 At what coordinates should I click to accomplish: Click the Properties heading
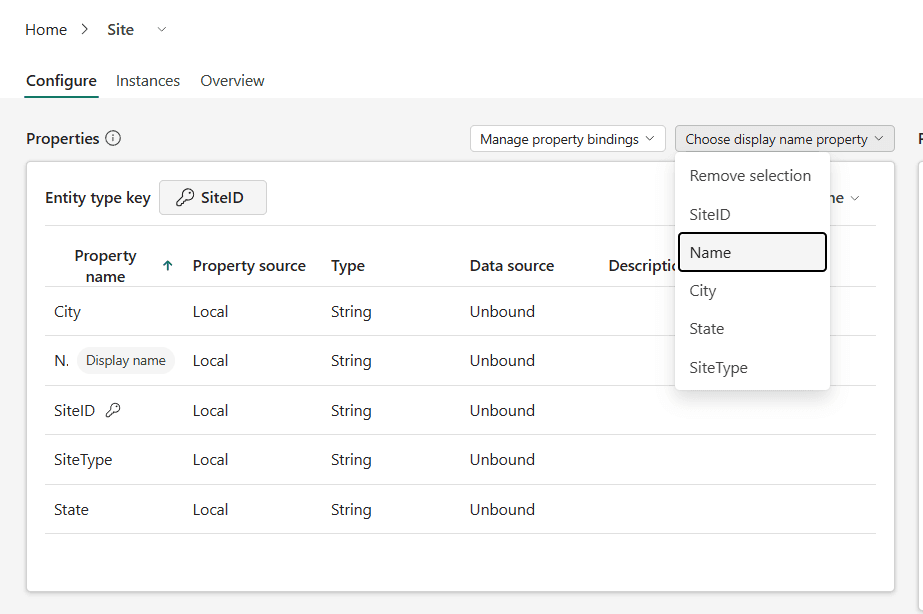tap(62, 138)
